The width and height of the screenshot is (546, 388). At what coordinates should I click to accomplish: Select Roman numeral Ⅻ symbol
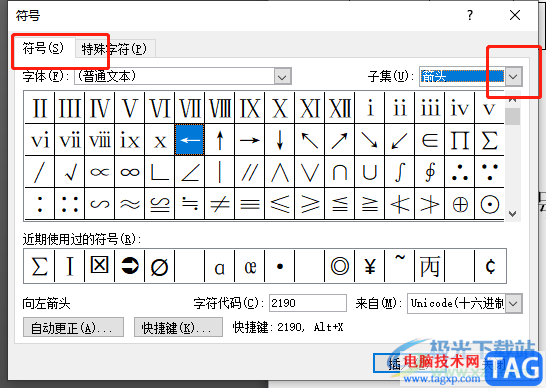(339, 108)
